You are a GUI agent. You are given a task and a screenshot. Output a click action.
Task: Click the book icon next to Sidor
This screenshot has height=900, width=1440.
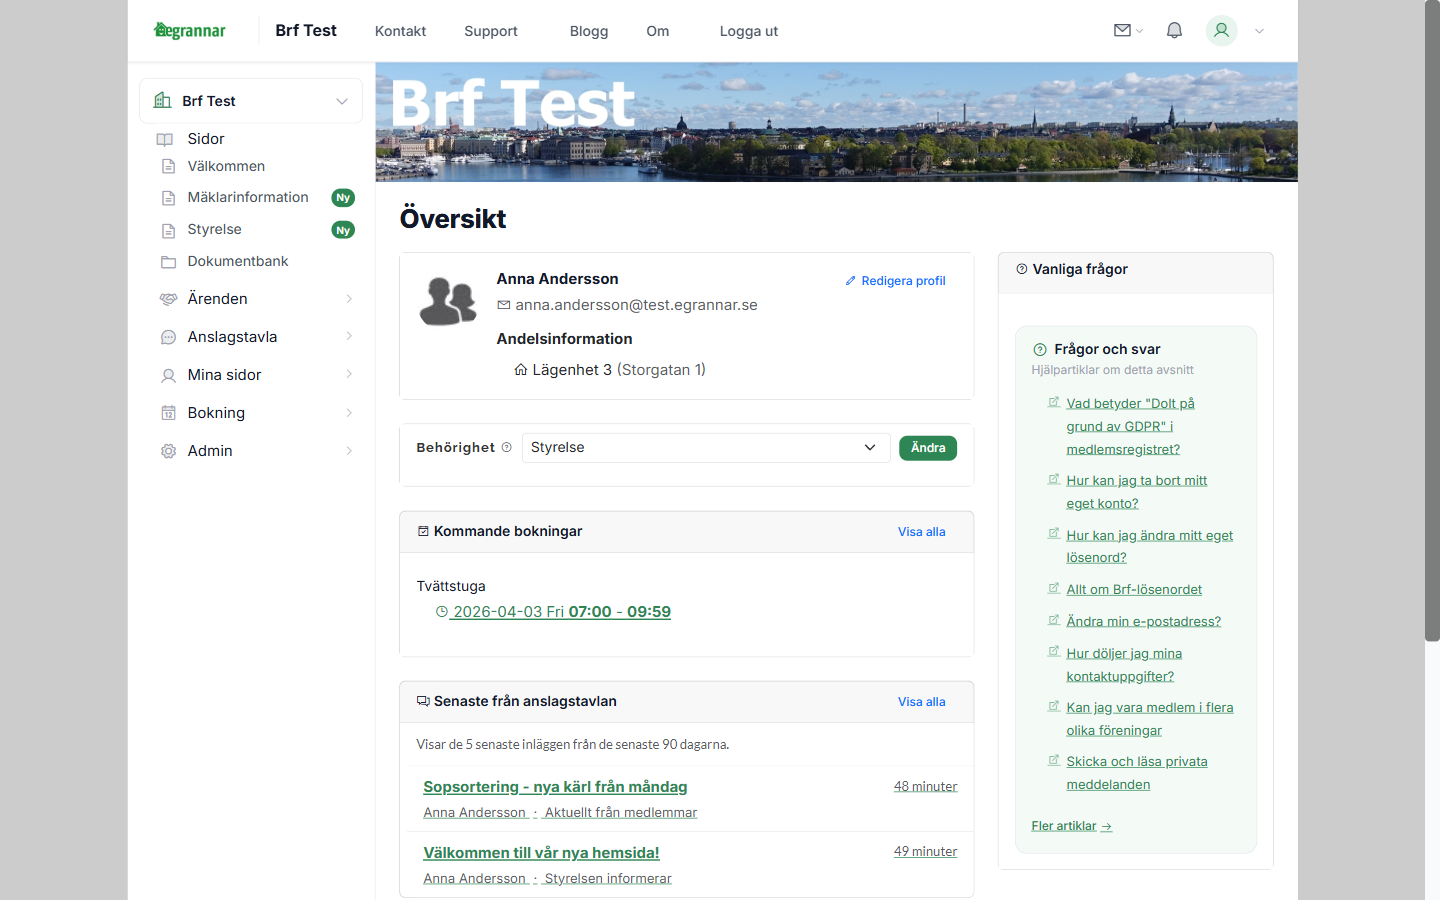[x=165, y=139]
